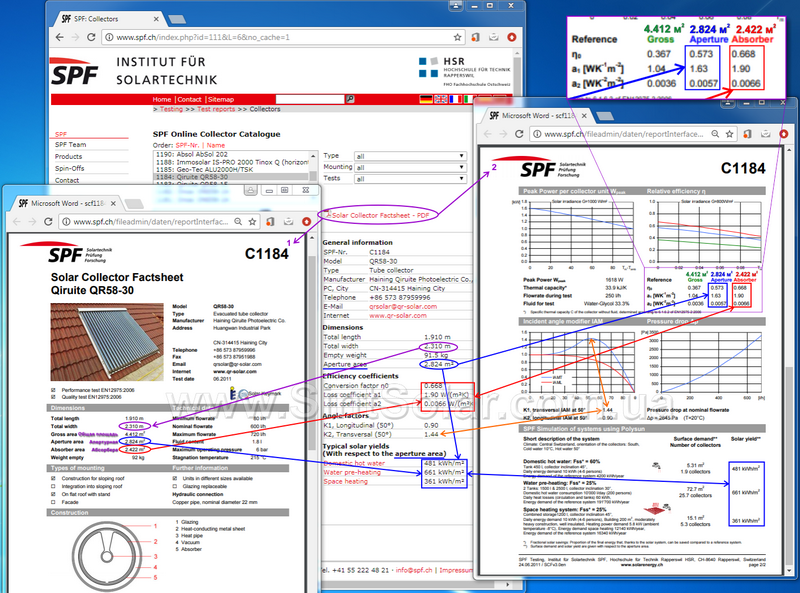Click the magnifier search button on red bar
The height and width of the screenshot is (593, 800).
pyautogui.click(x=350, y=99)
